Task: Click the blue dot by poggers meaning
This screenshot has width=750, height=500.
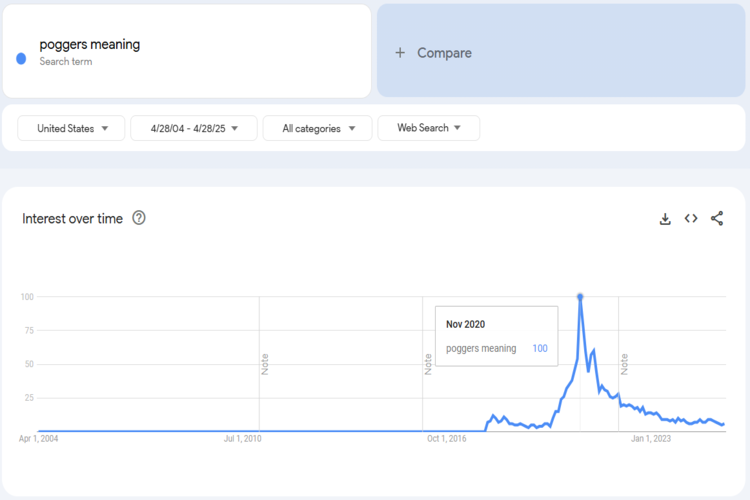Action: coord(21,59)
